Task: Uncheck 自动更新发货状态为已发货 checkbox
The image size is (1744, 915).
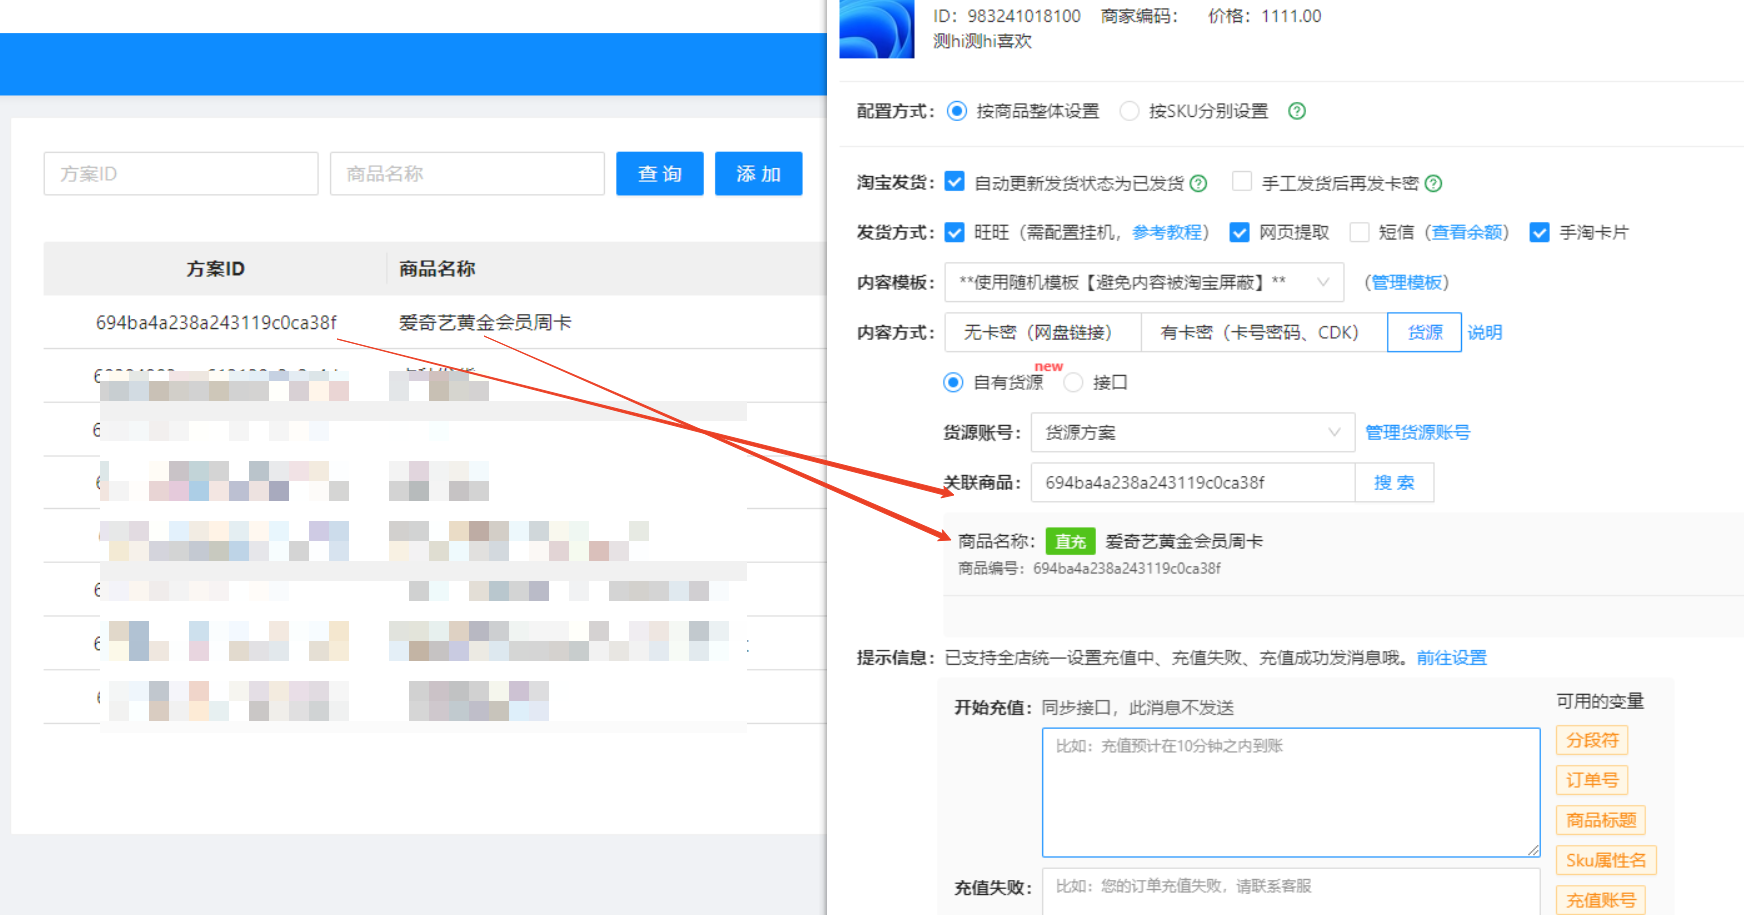Action: point(954,182)
